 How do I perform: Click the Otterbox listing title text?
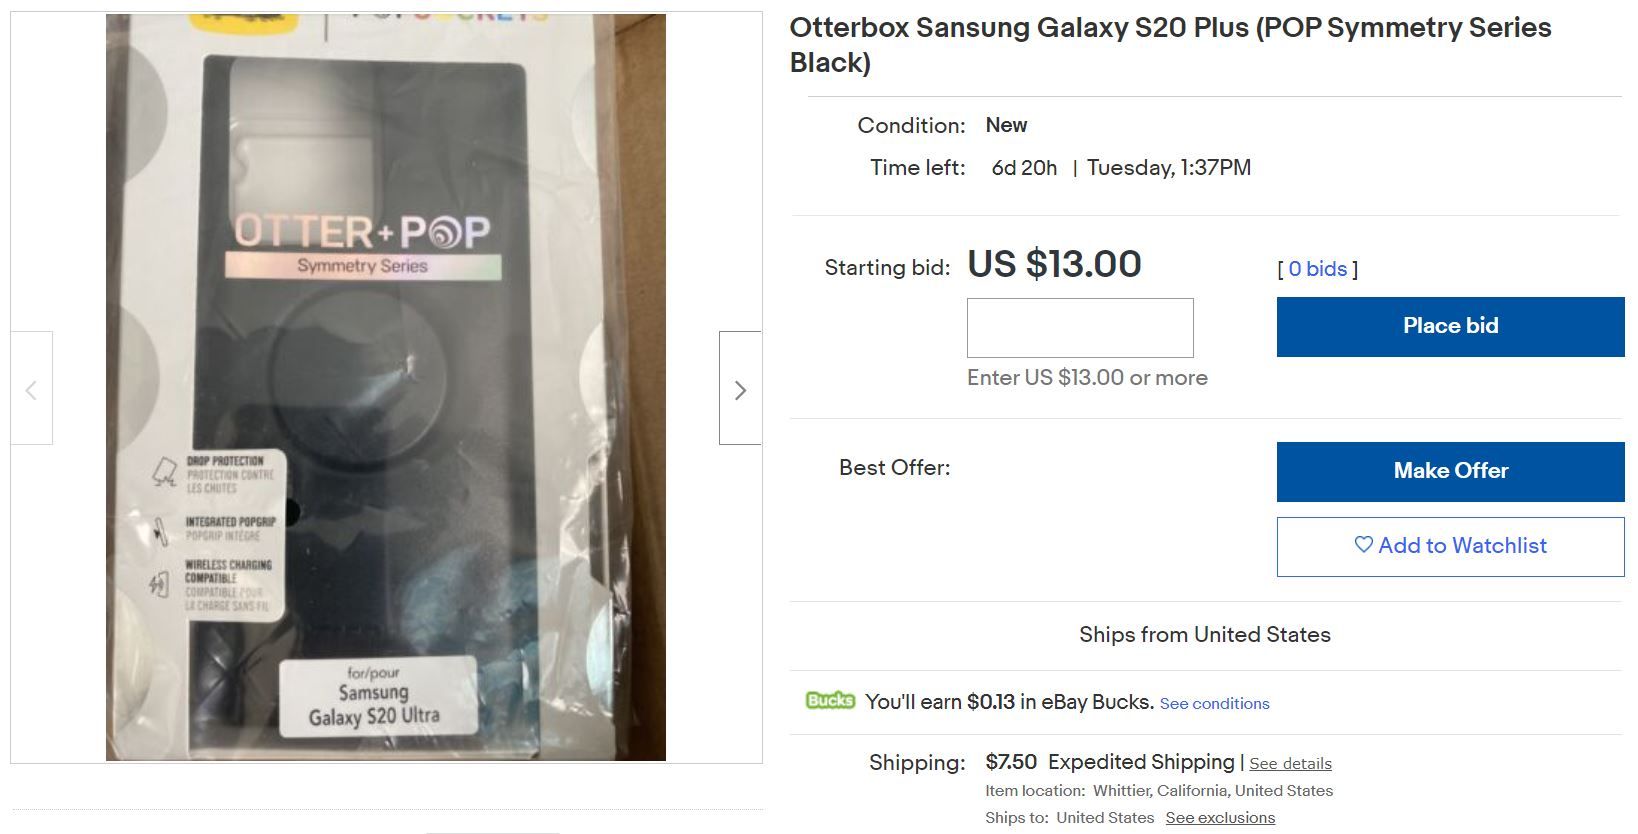(x=1170, y=44)
